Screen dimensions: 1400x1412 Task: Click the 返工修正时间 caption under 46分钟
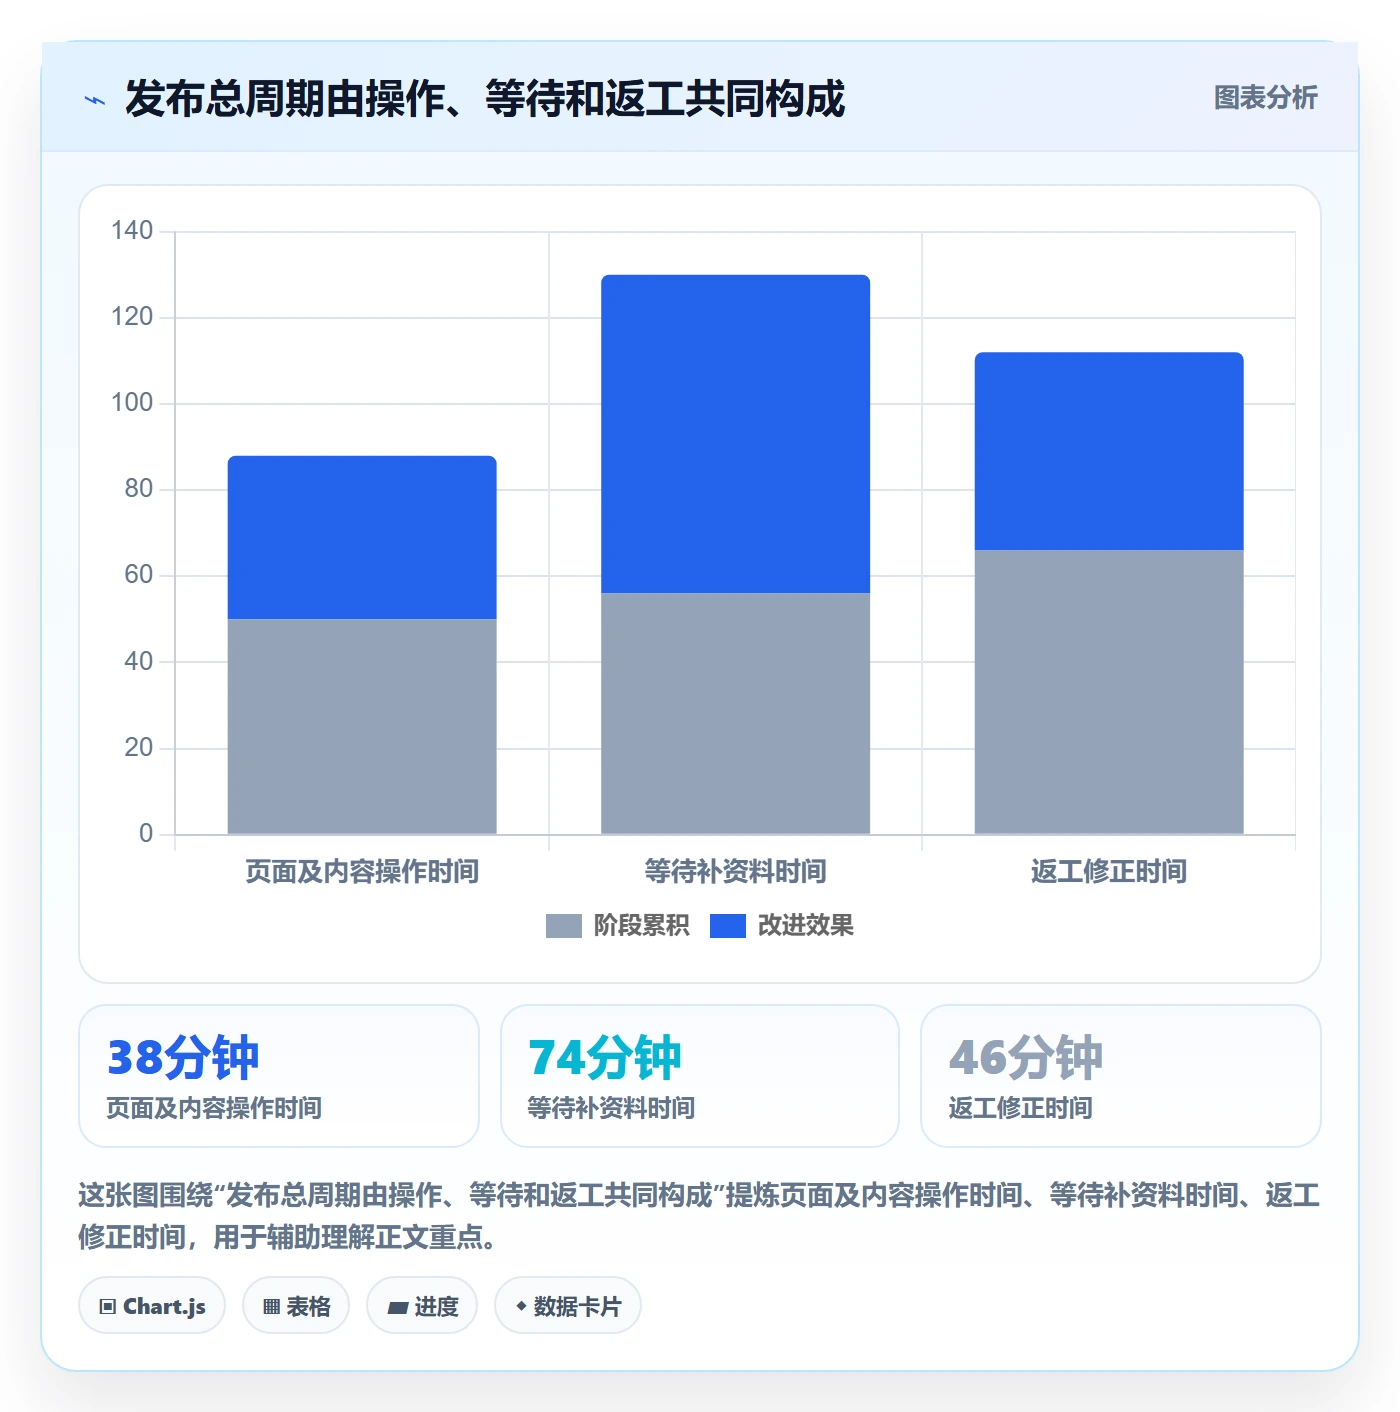pyautogui.click(x=1020, y=1108)
